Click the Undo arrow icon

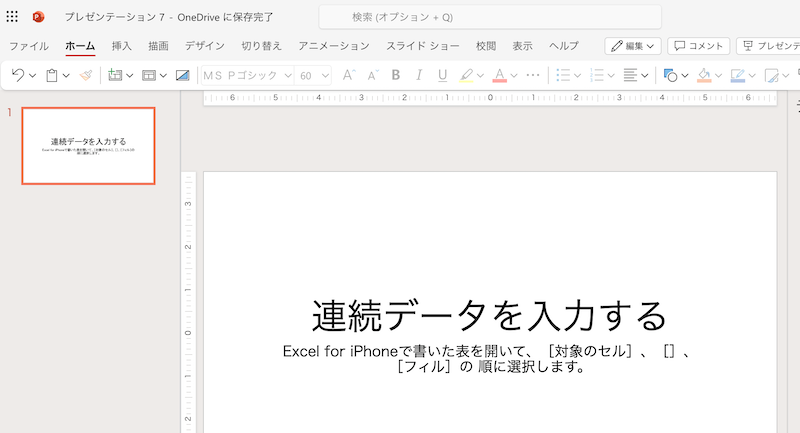pyautogui.click(x=18, y=75)
